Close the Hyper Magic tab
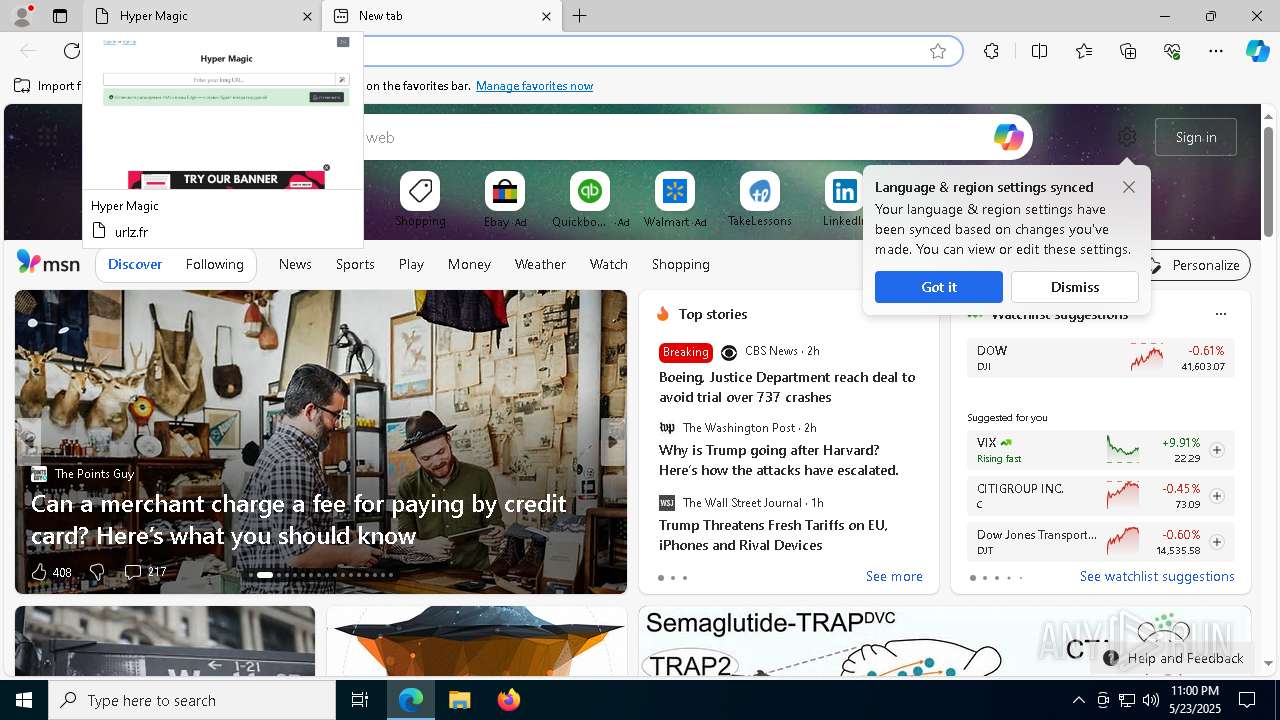The width and height of the screenshot is (1280, 720). tap(307, 16)
